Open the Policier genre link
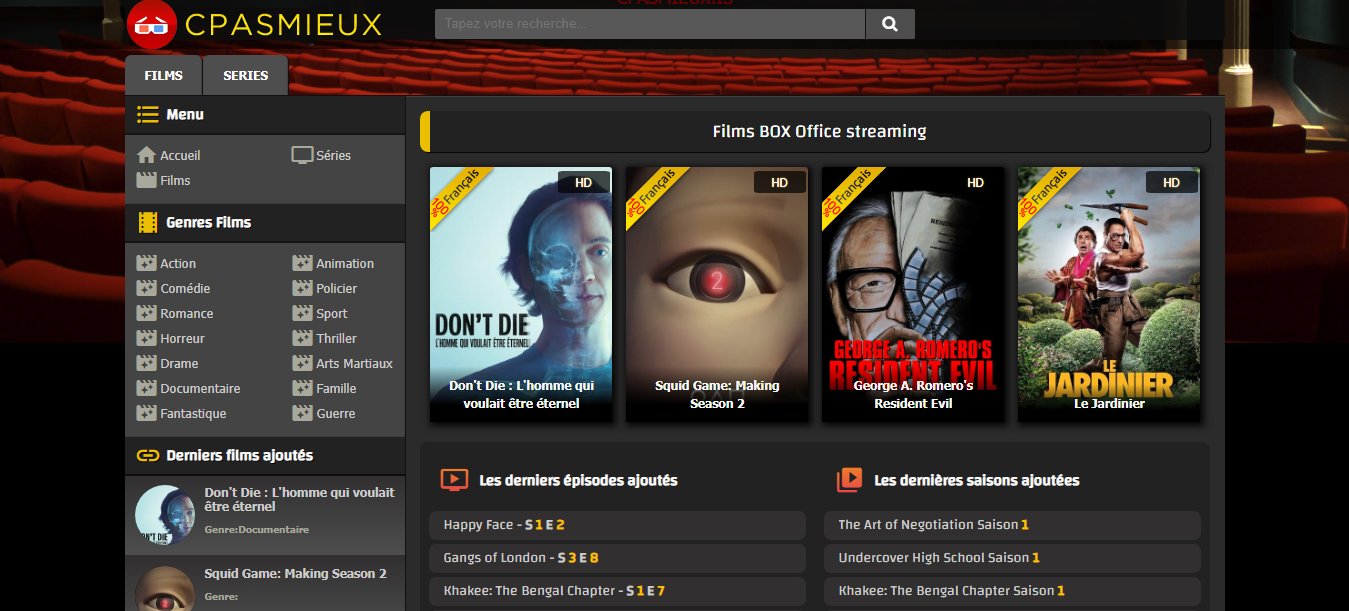 pyautogui.click(x=337, y=288)
